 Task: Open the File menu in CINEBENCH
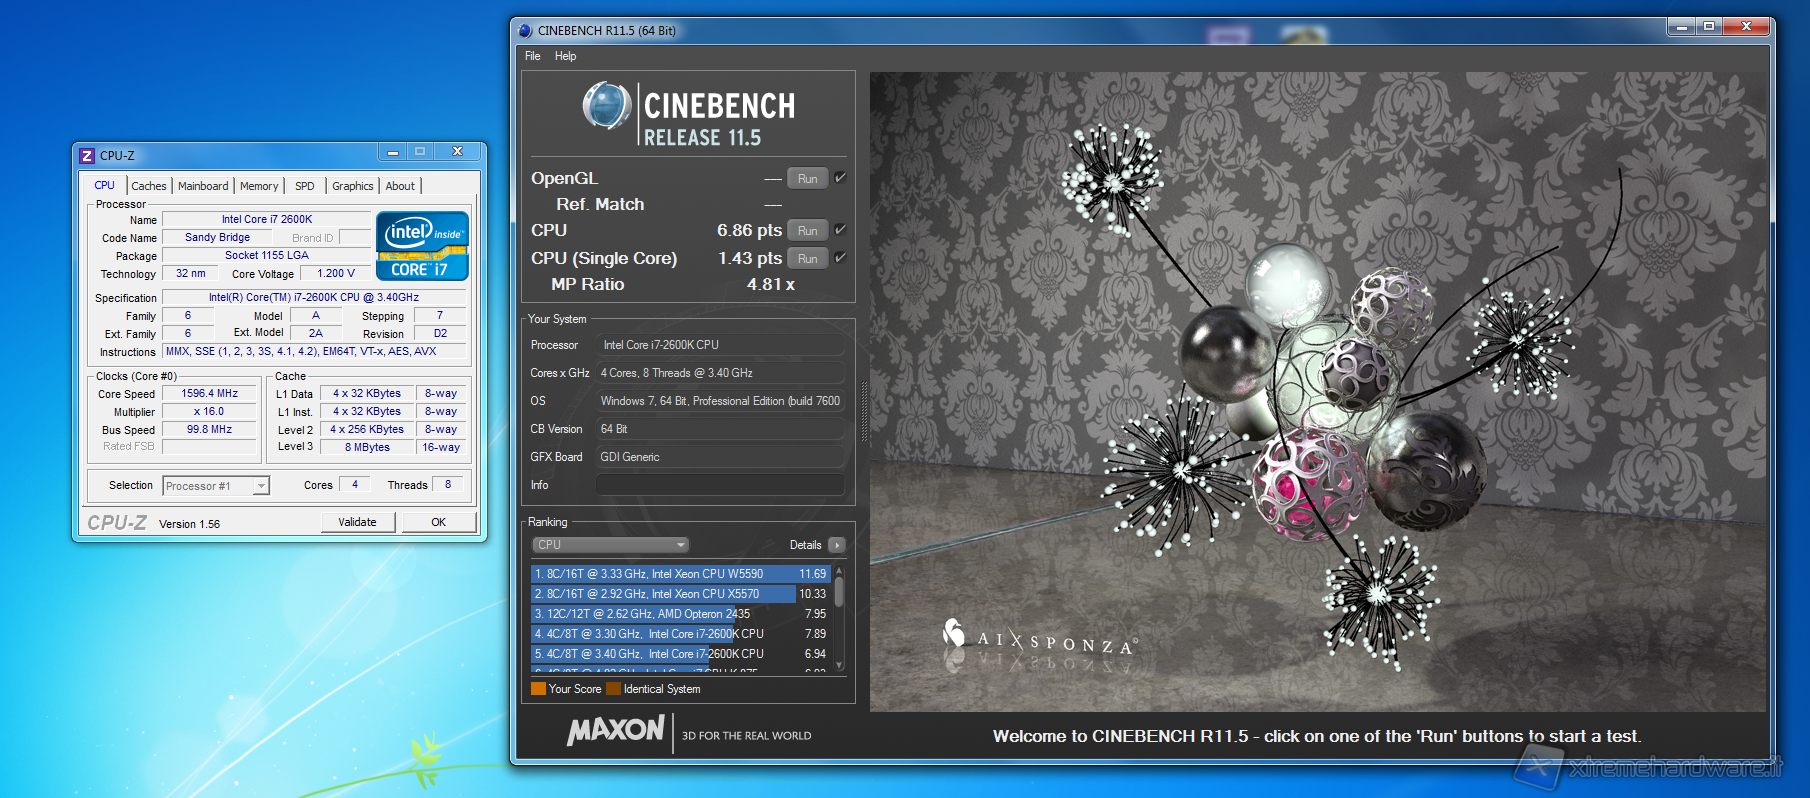pyautogui.click(x=533, y=56)
